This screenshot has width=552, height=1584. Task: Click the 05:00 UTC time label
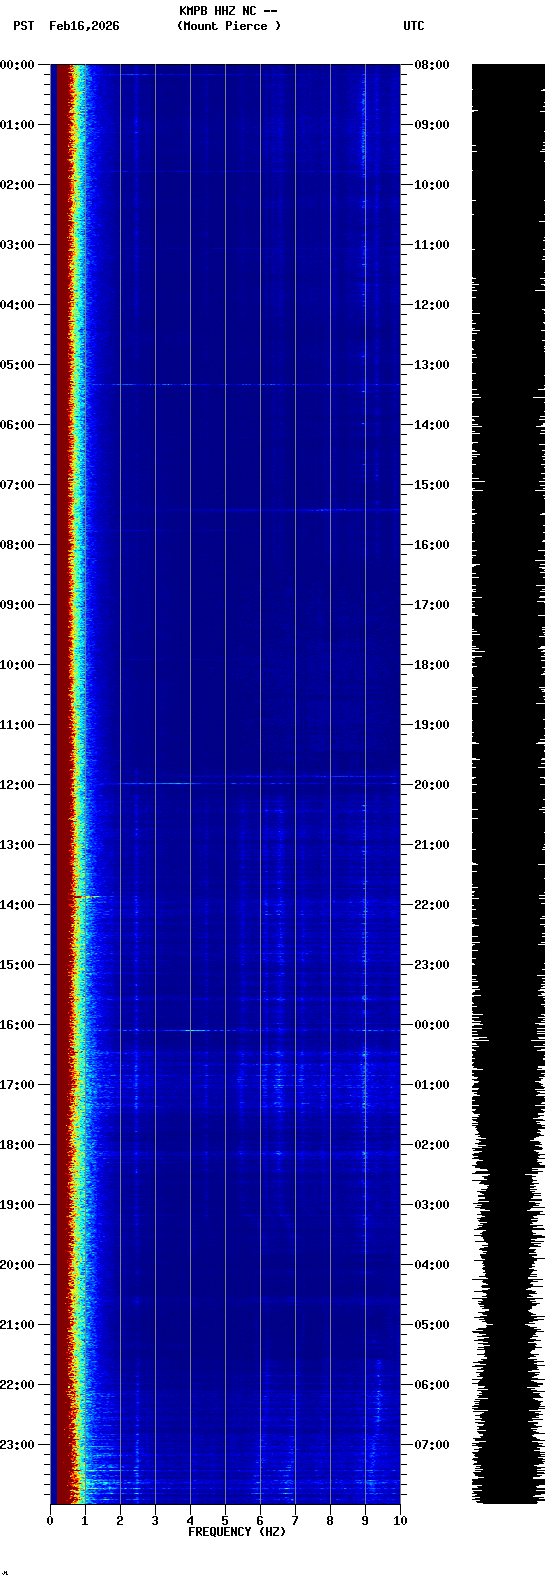431,1325
